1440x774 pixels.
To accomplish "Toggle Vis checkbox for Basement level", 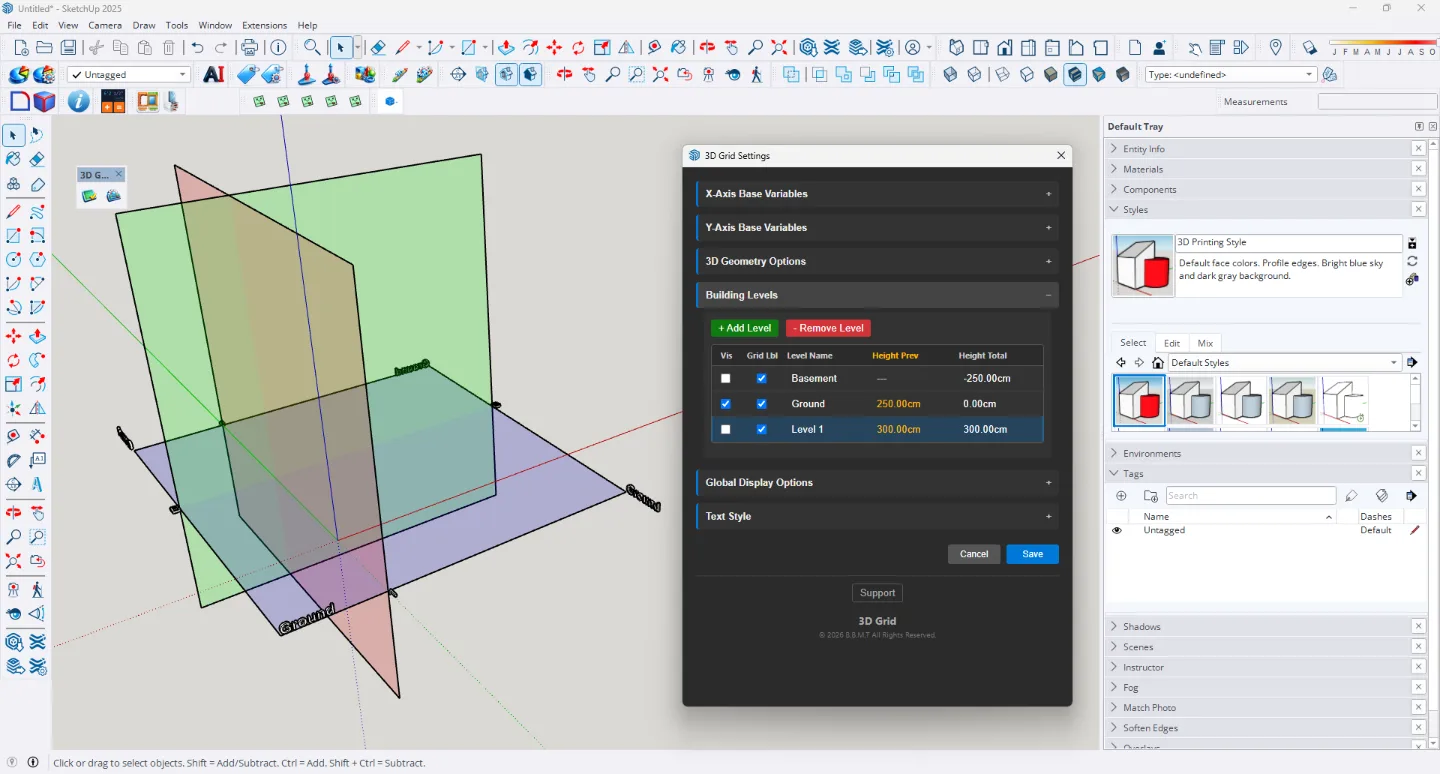I will [x=726, y=379].
